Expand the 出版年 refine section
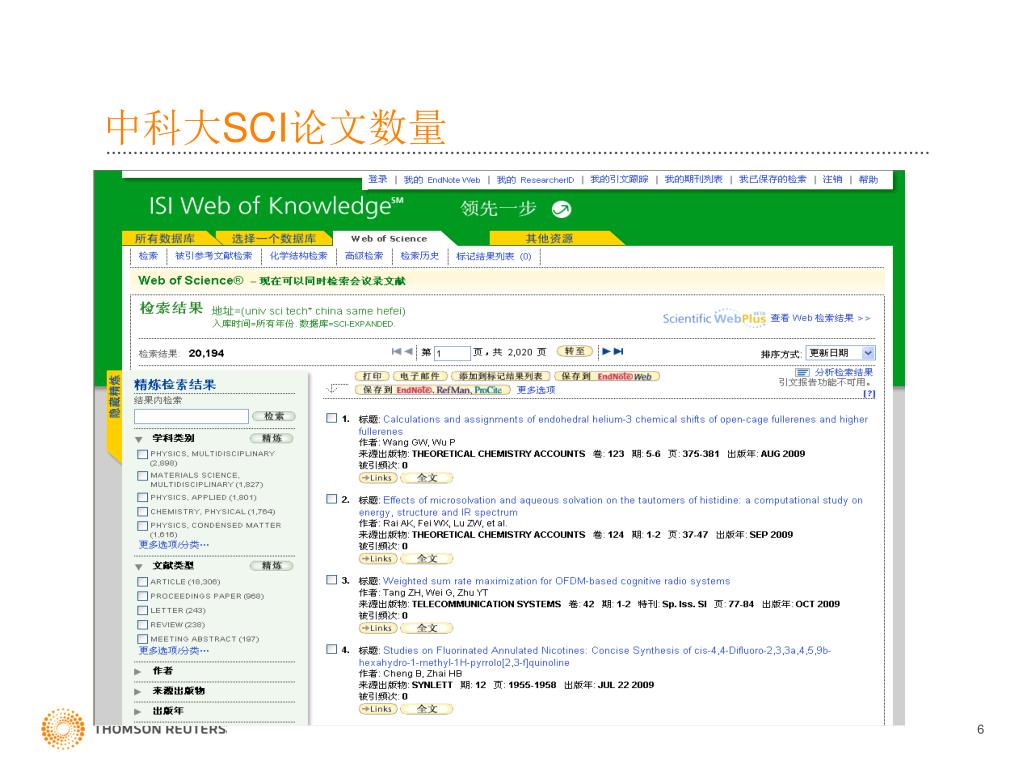1024x768 pixels. (x=138, y=711)
